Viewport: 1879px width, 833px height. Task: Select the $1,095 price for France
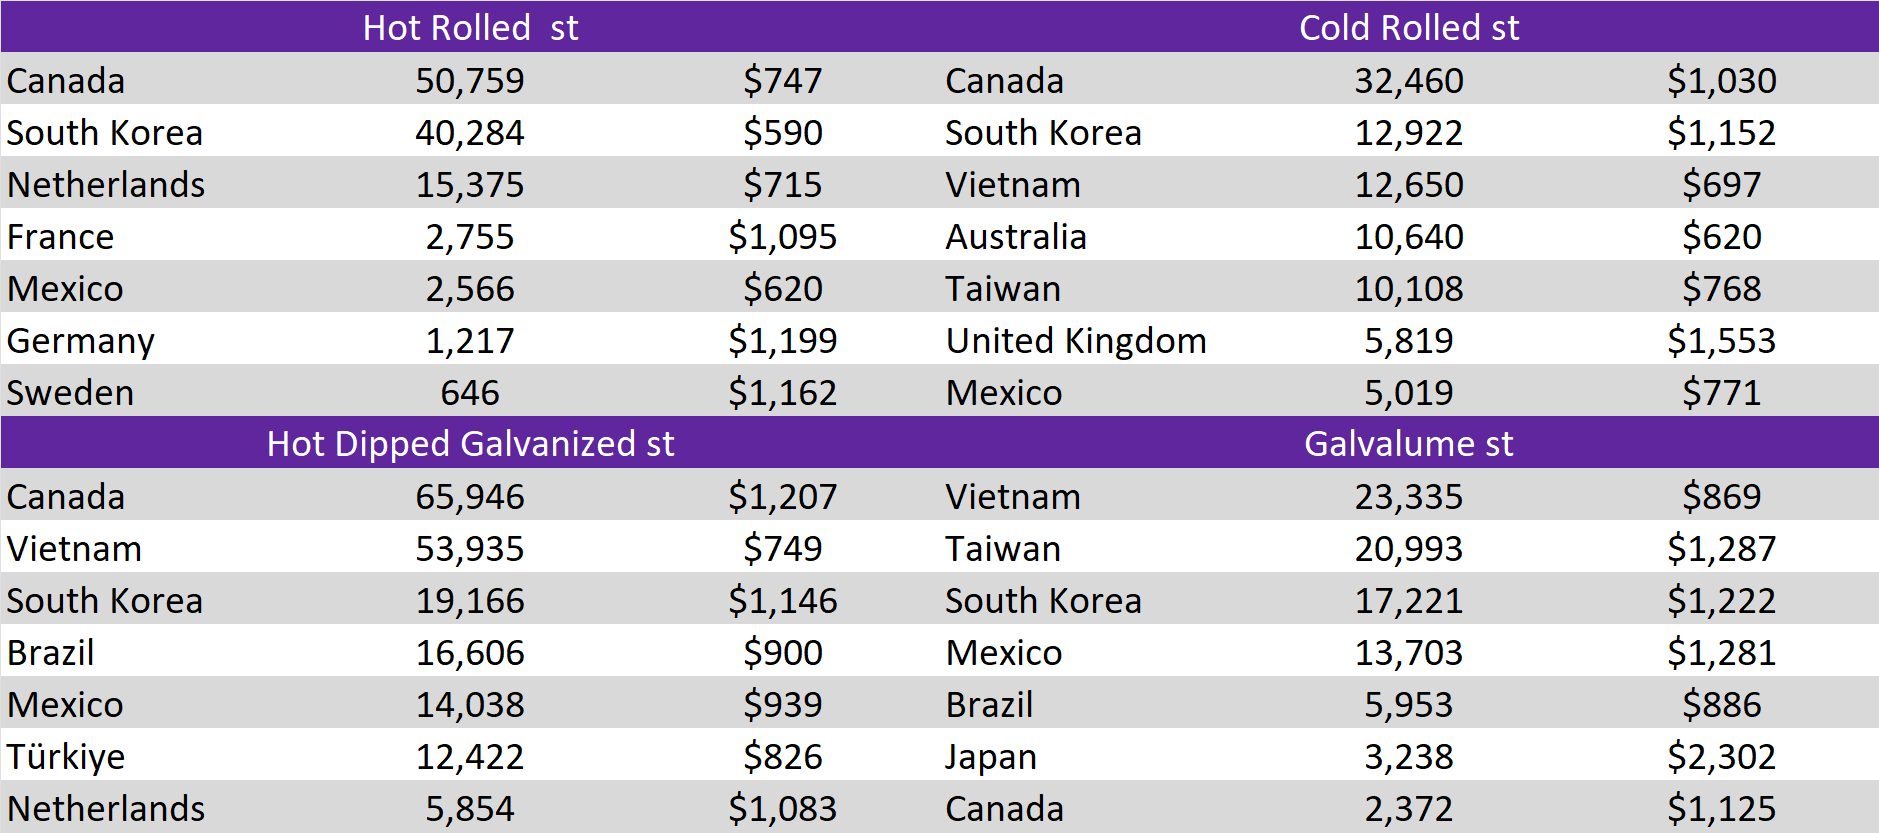[782, 237]
